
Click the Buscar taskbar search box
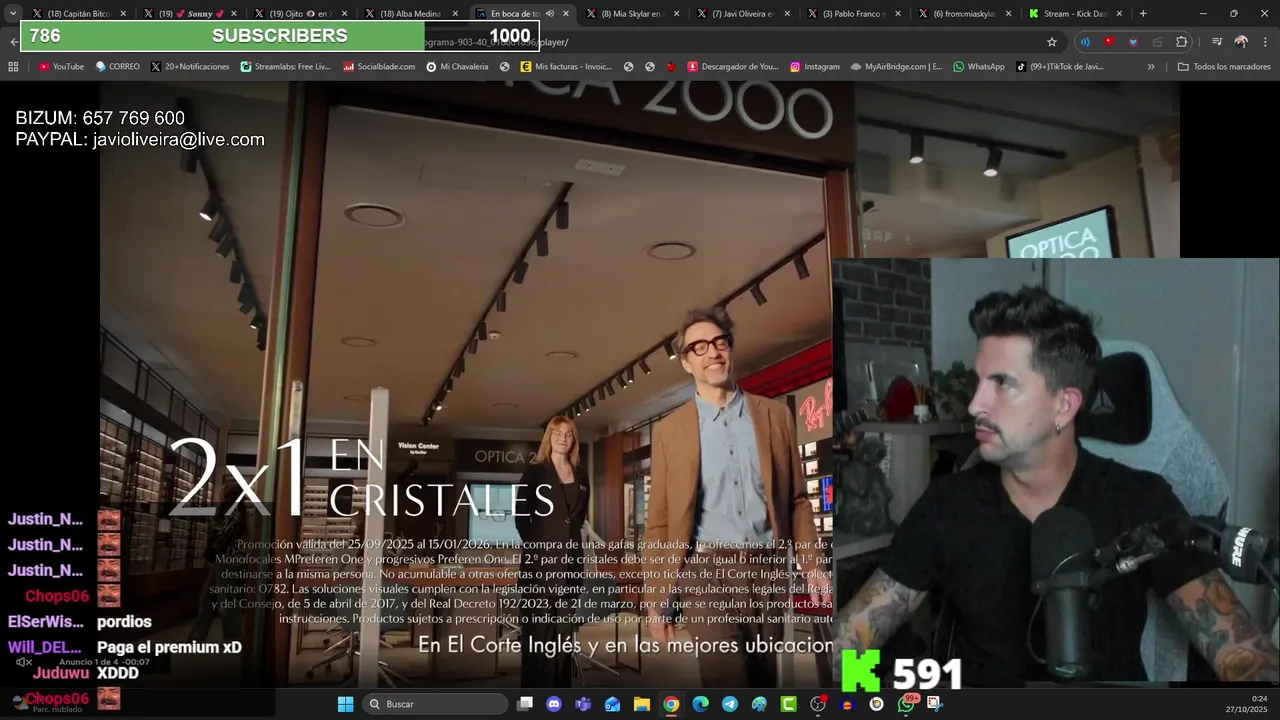[434, 704]
